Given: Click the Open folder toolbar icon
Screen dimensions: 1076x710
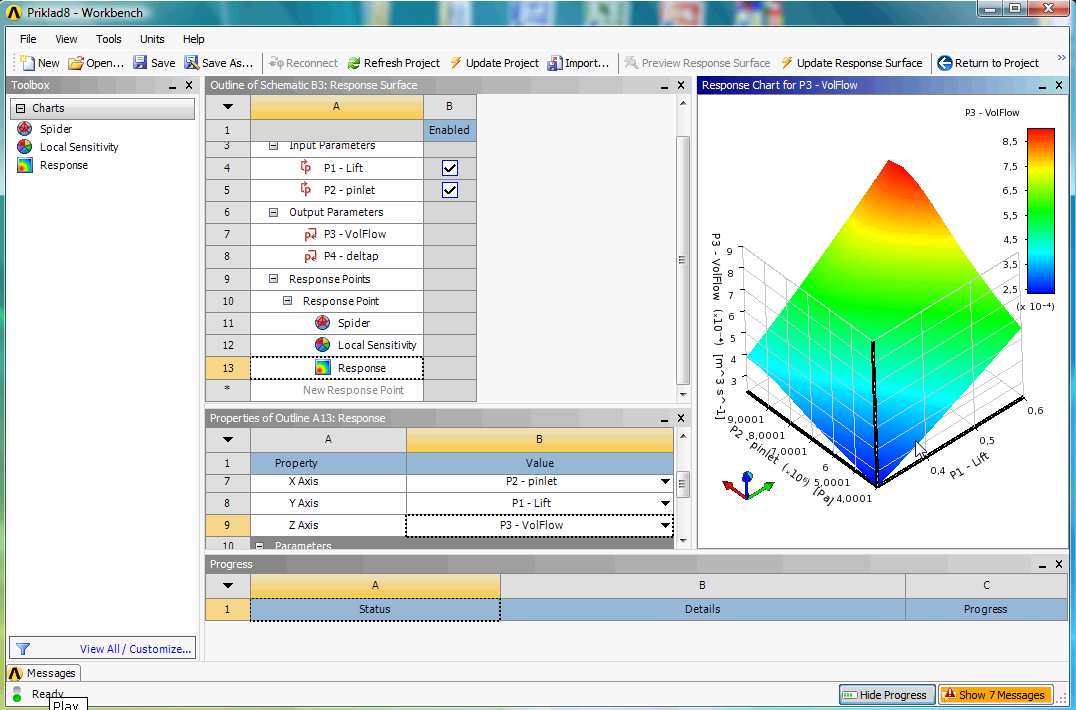Looking at the screenshot, I should point(75,63).
